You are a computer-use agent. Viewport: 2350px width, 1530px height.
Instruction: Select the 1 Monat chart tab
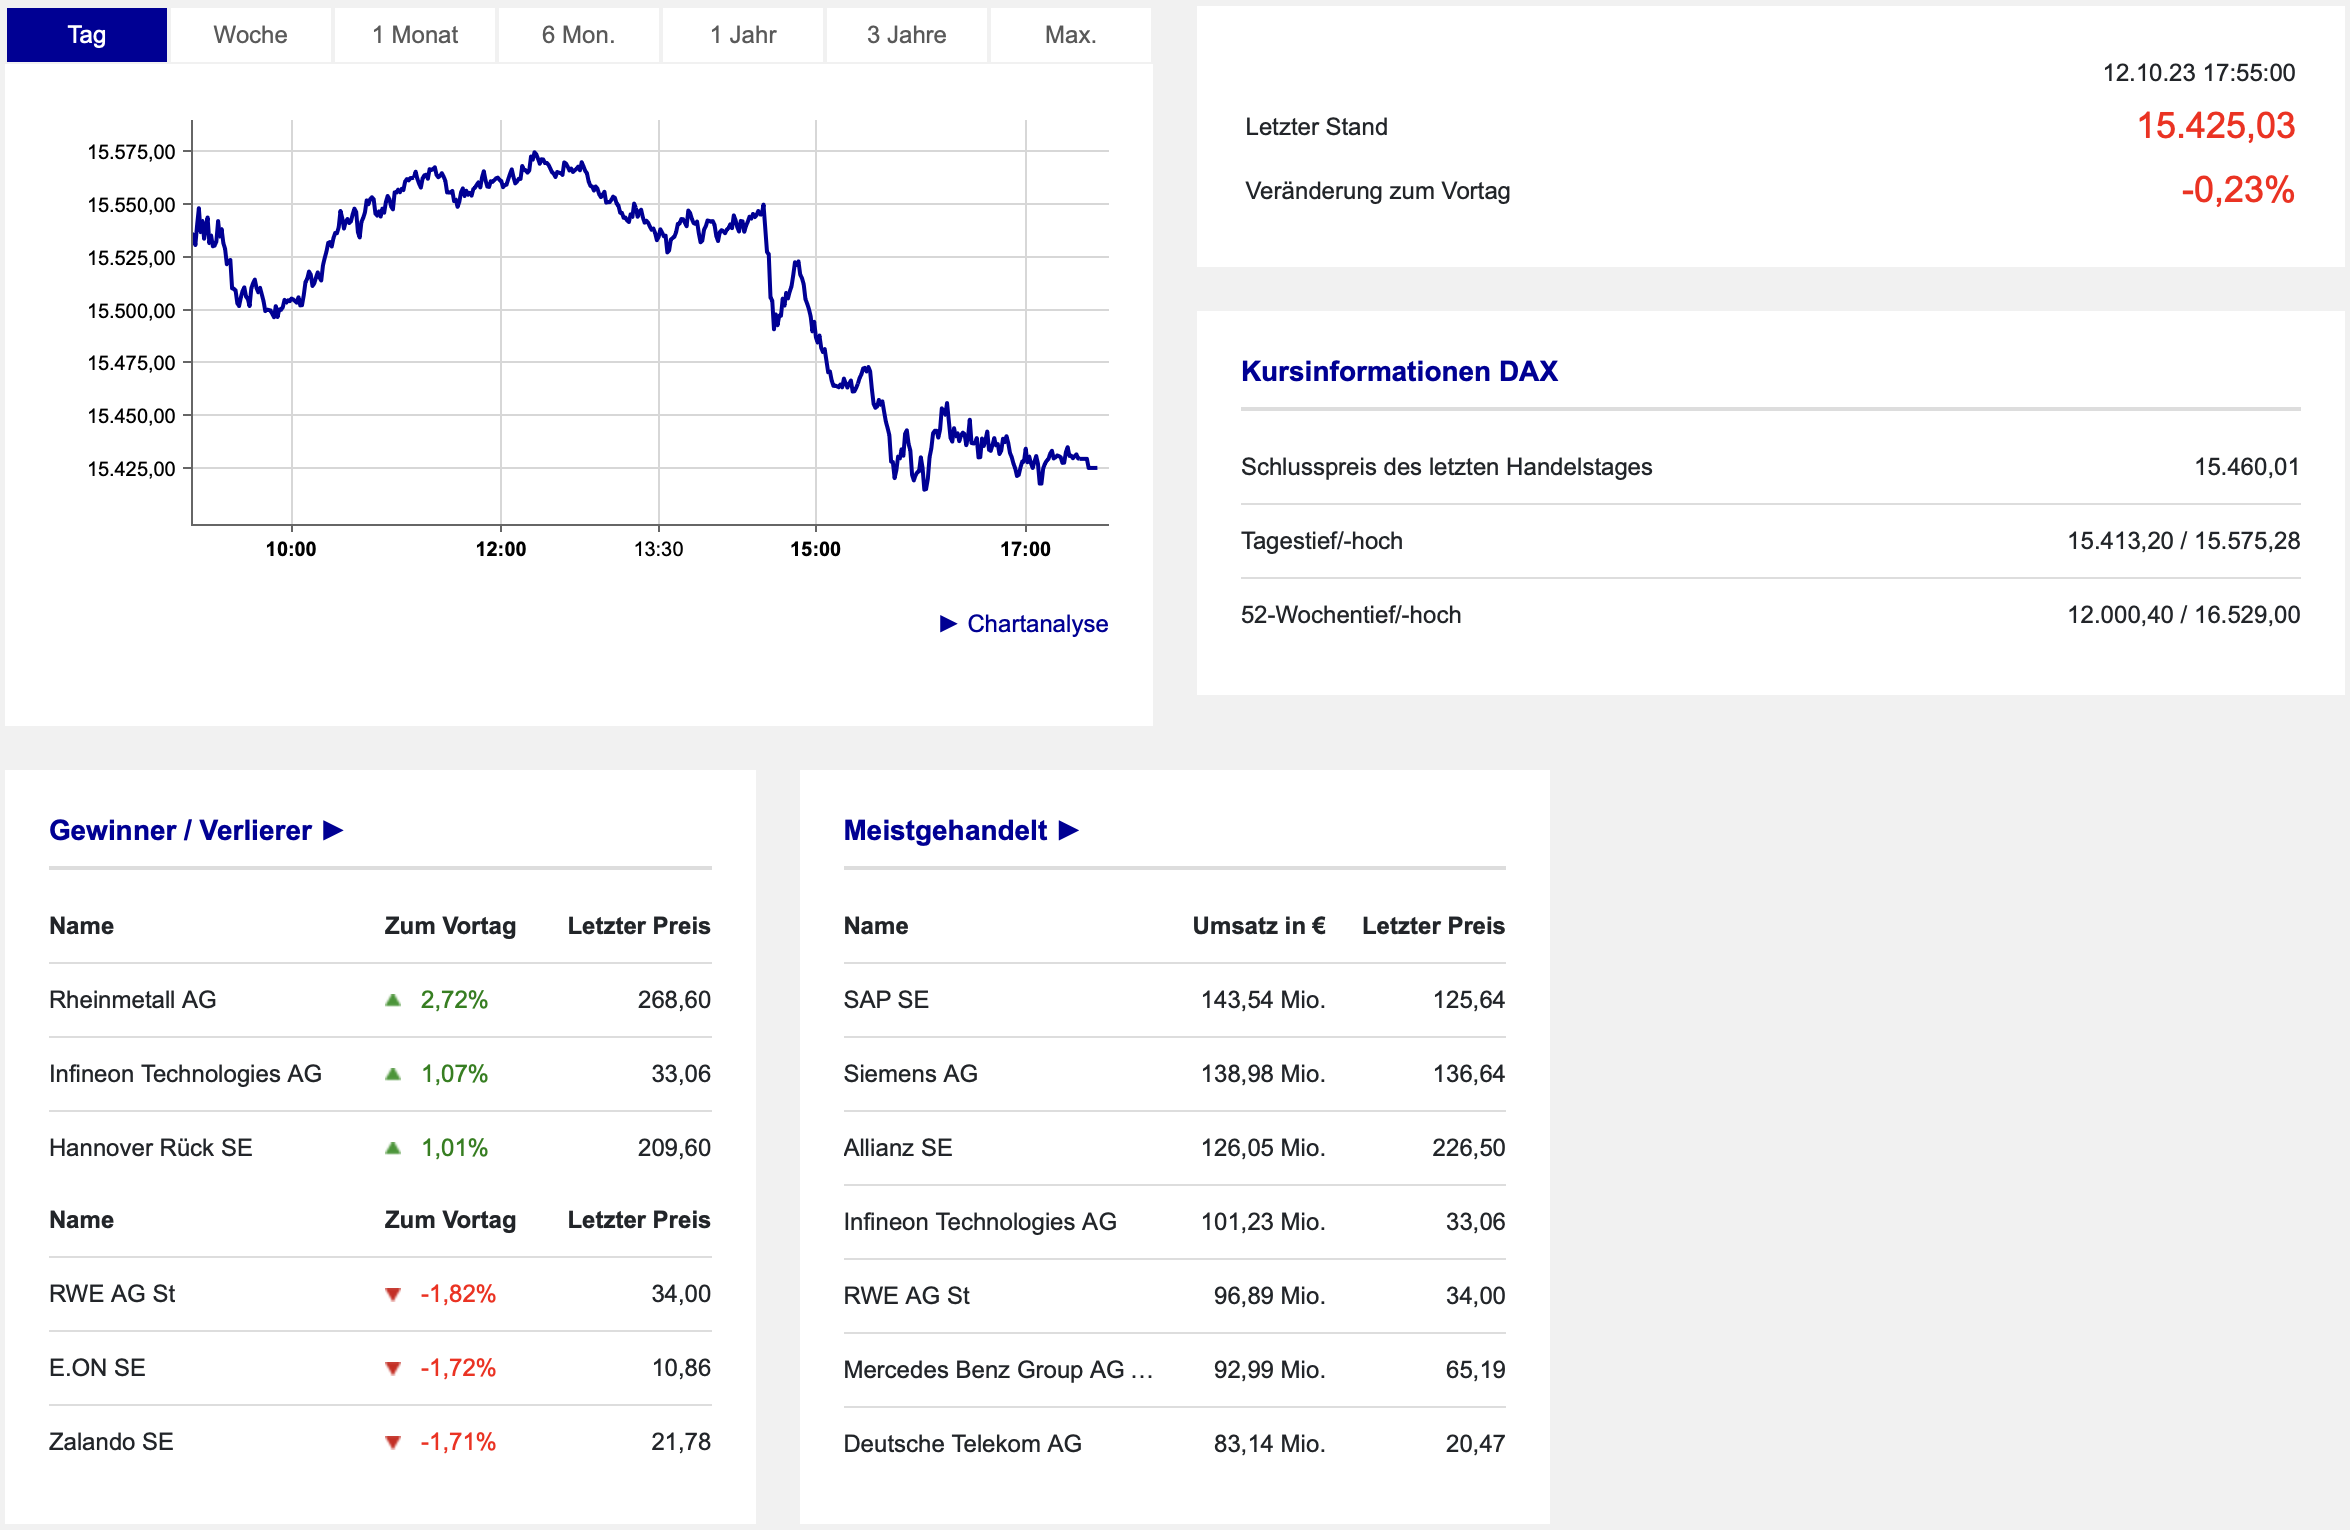pos(415,35)
